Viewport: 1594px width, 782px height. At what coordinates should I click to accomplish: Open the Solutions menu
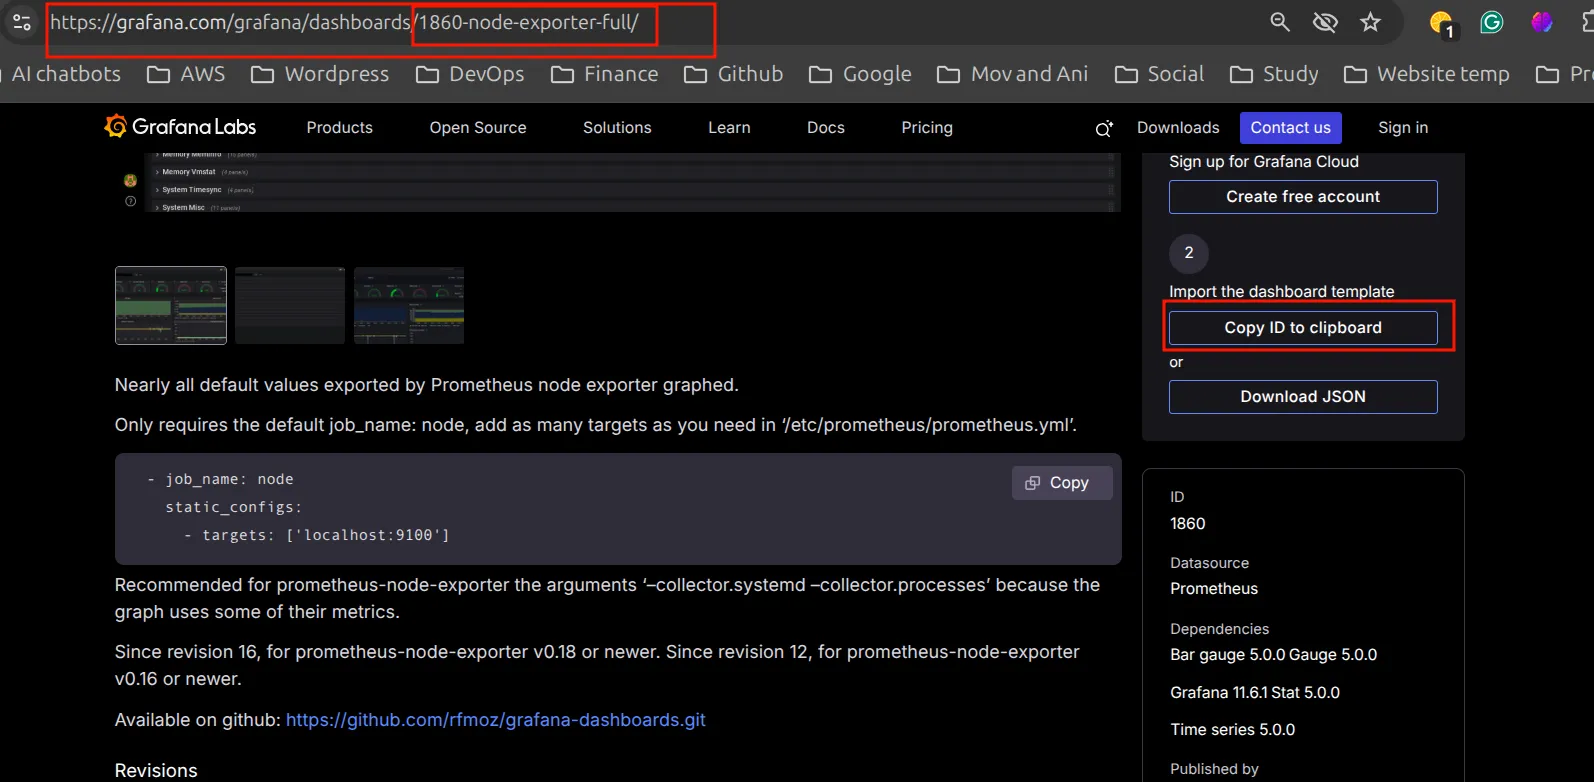(617, 128)
